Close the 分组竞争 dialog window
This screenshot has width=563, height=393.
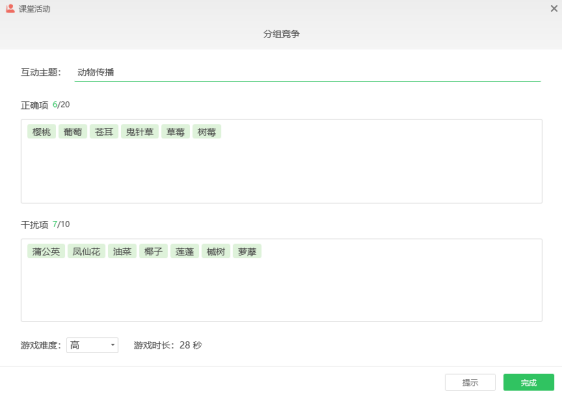(554, 8)
